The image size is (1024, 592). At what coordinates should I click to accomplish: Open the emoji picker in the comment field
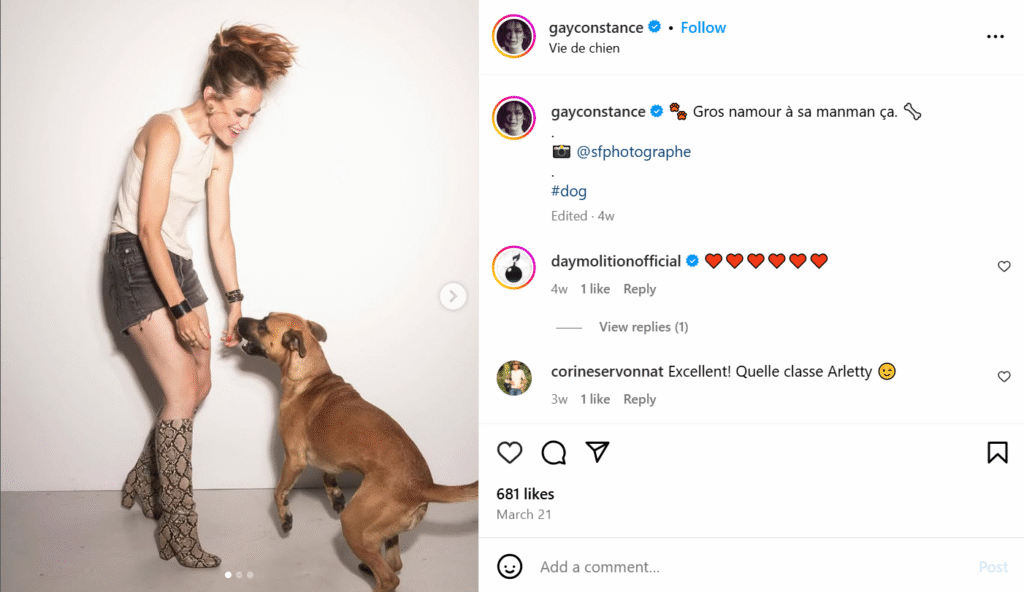[510, 566]
